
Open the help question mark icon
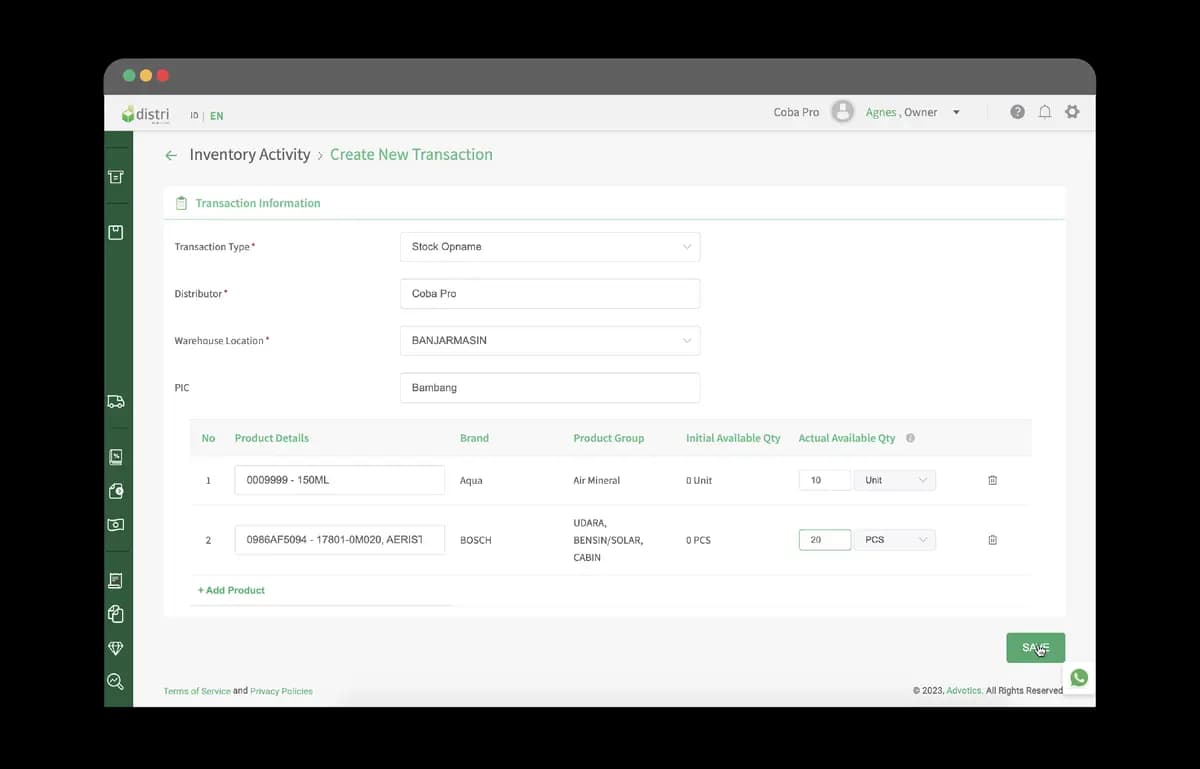click(1017, 112)
